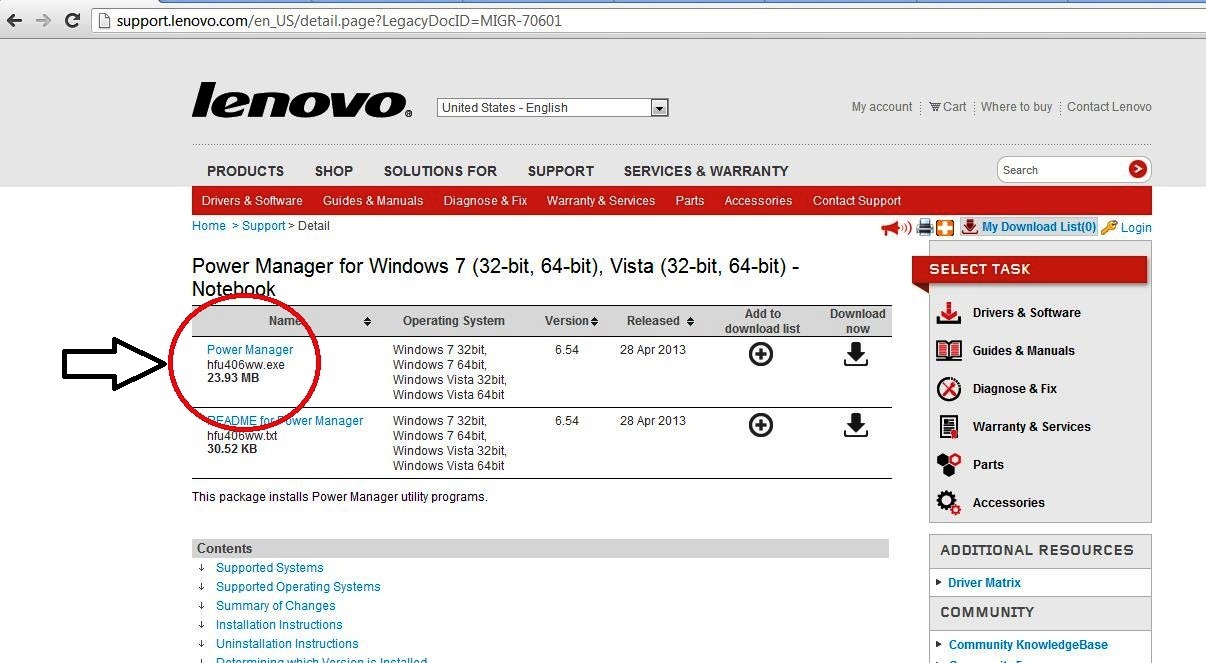Click Accessories gear icon in sidebar
The image size is (1206, 663).
[x=948, y=503]
